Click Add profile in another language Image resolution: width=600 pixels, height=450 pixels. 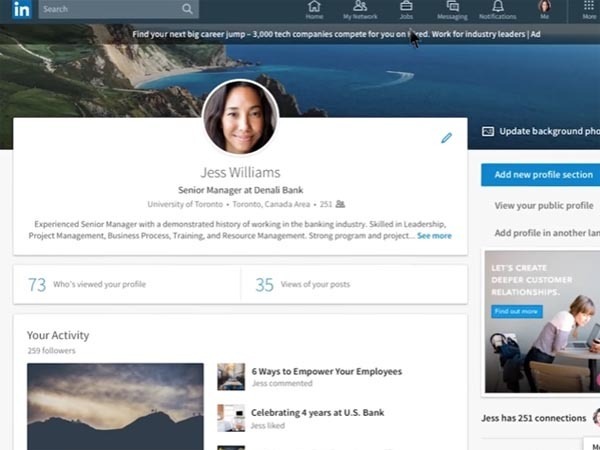[x=547, y=233]
